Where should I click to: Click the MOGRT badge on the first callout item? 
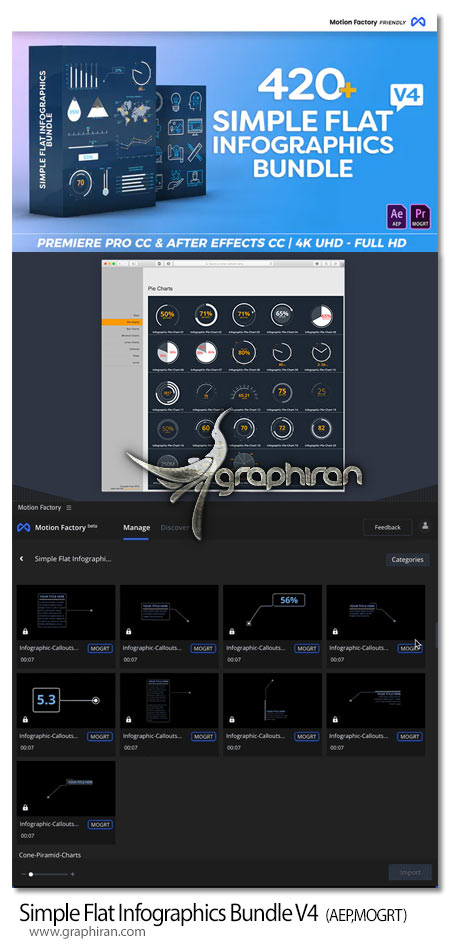pos(100,649)
